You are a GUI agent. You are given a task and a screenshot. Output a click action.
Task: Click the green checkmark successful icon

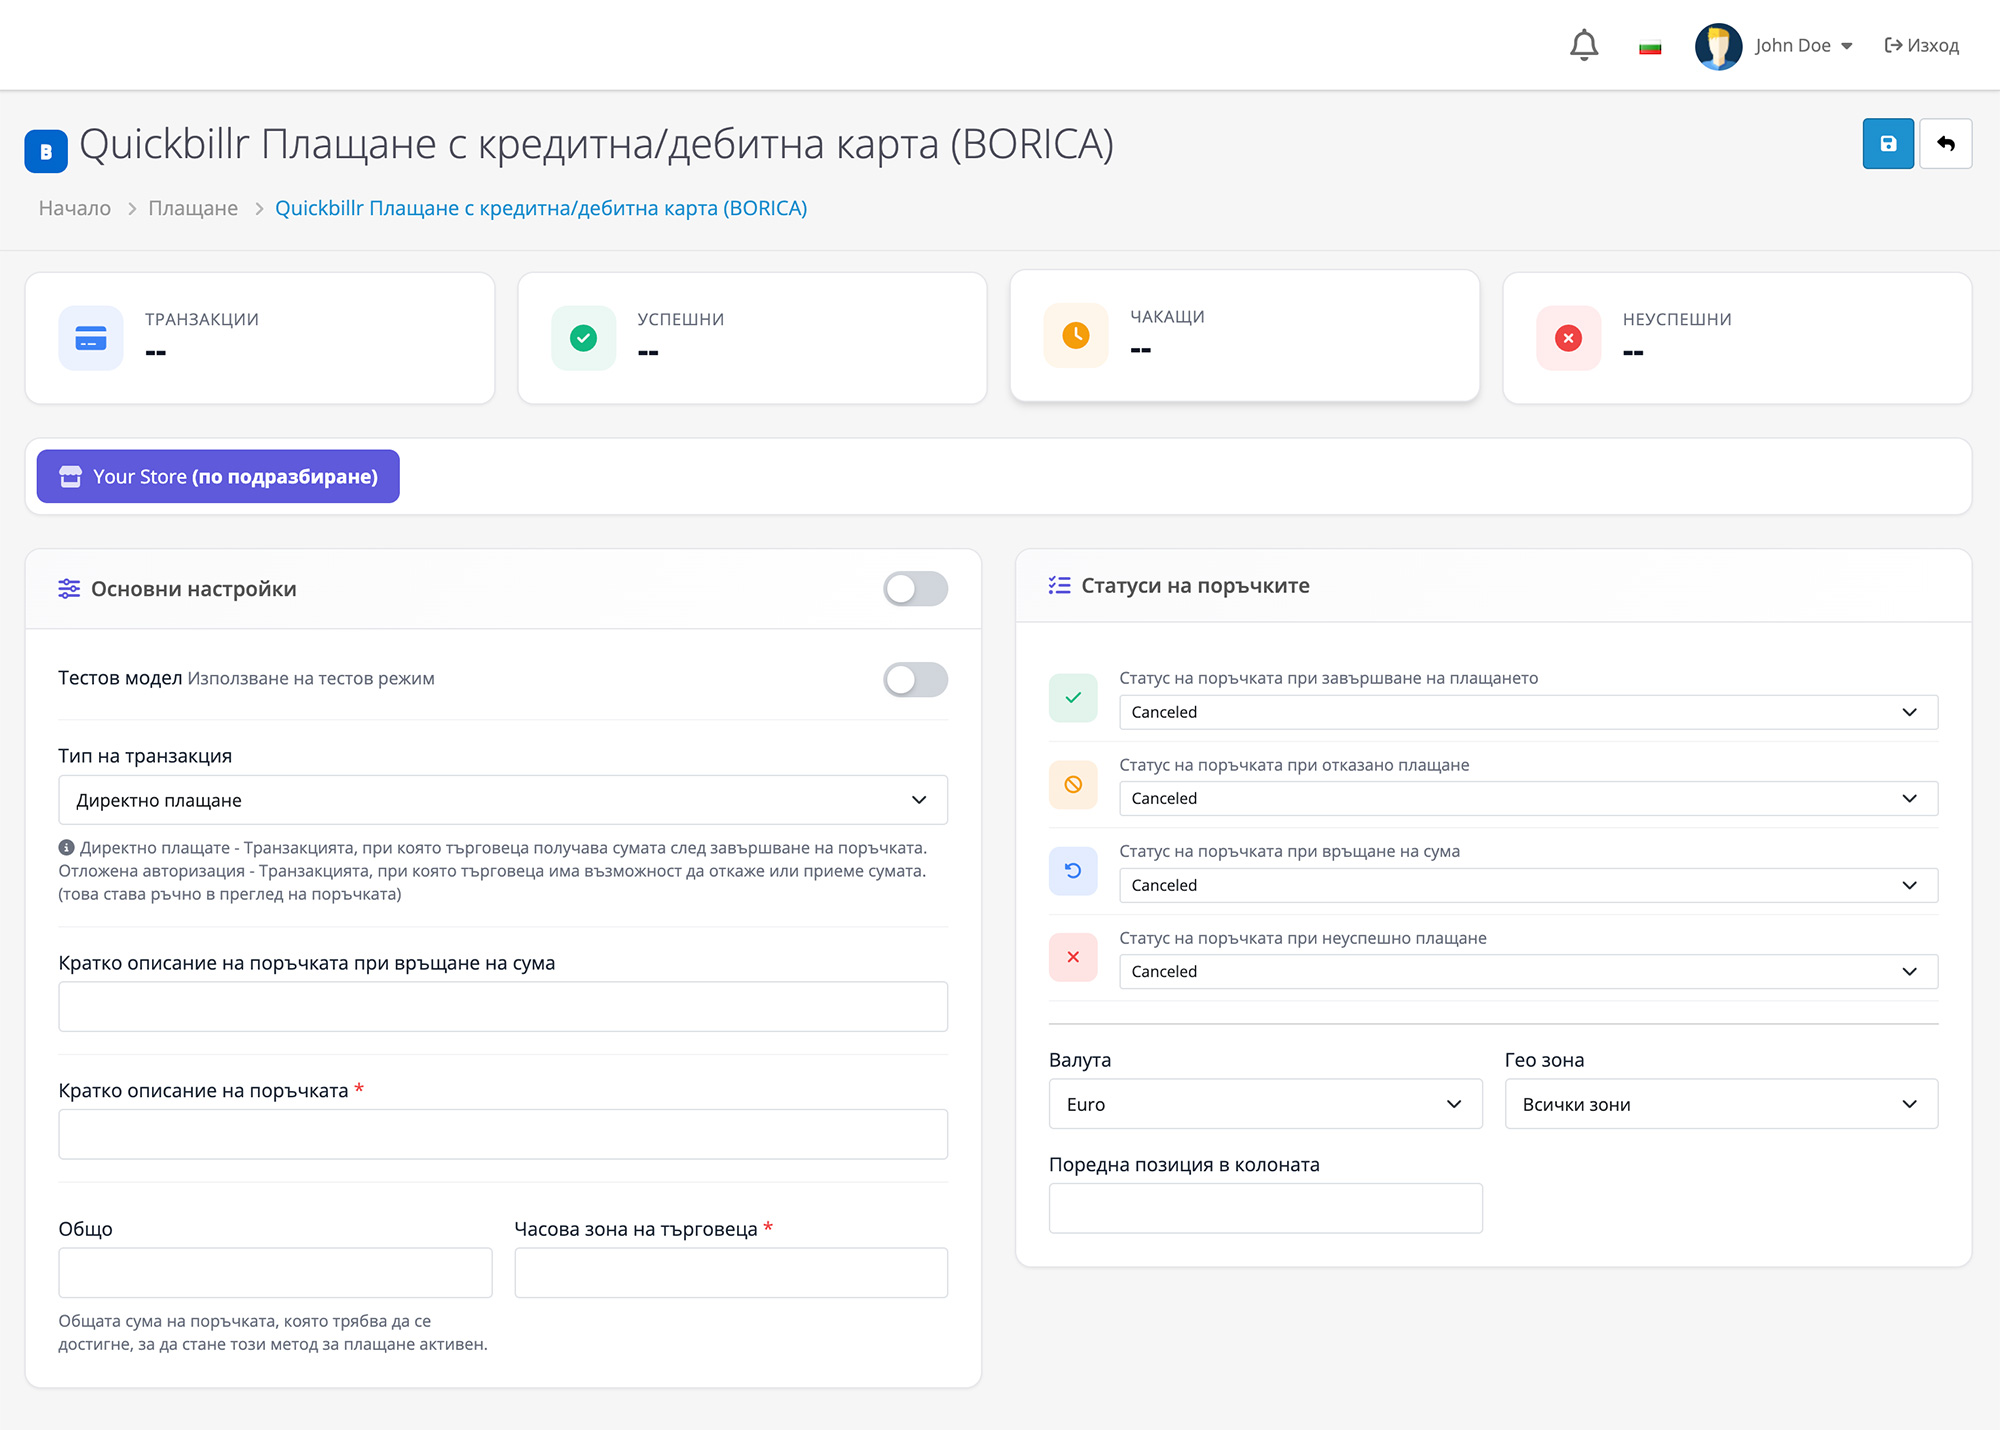[x=583, y=338]
